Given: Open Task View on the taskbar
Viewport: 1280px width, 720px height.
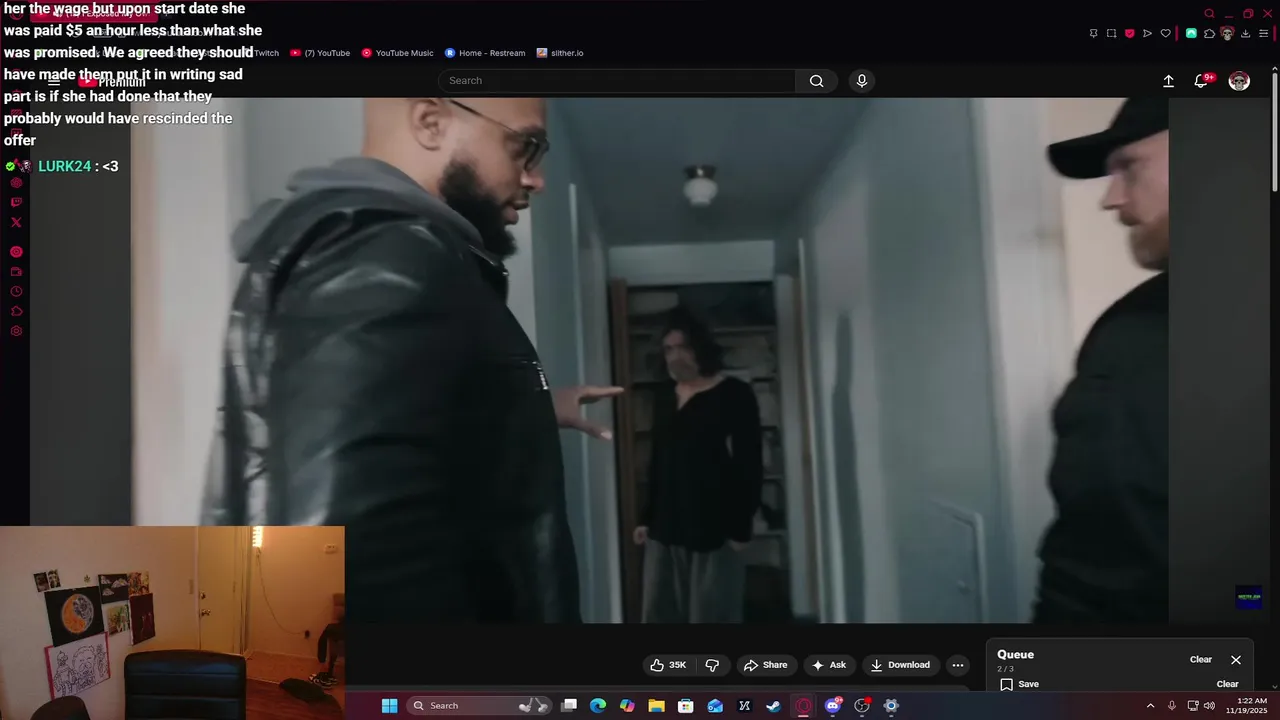Looking at the screenshot, I should tap(569, 706).
